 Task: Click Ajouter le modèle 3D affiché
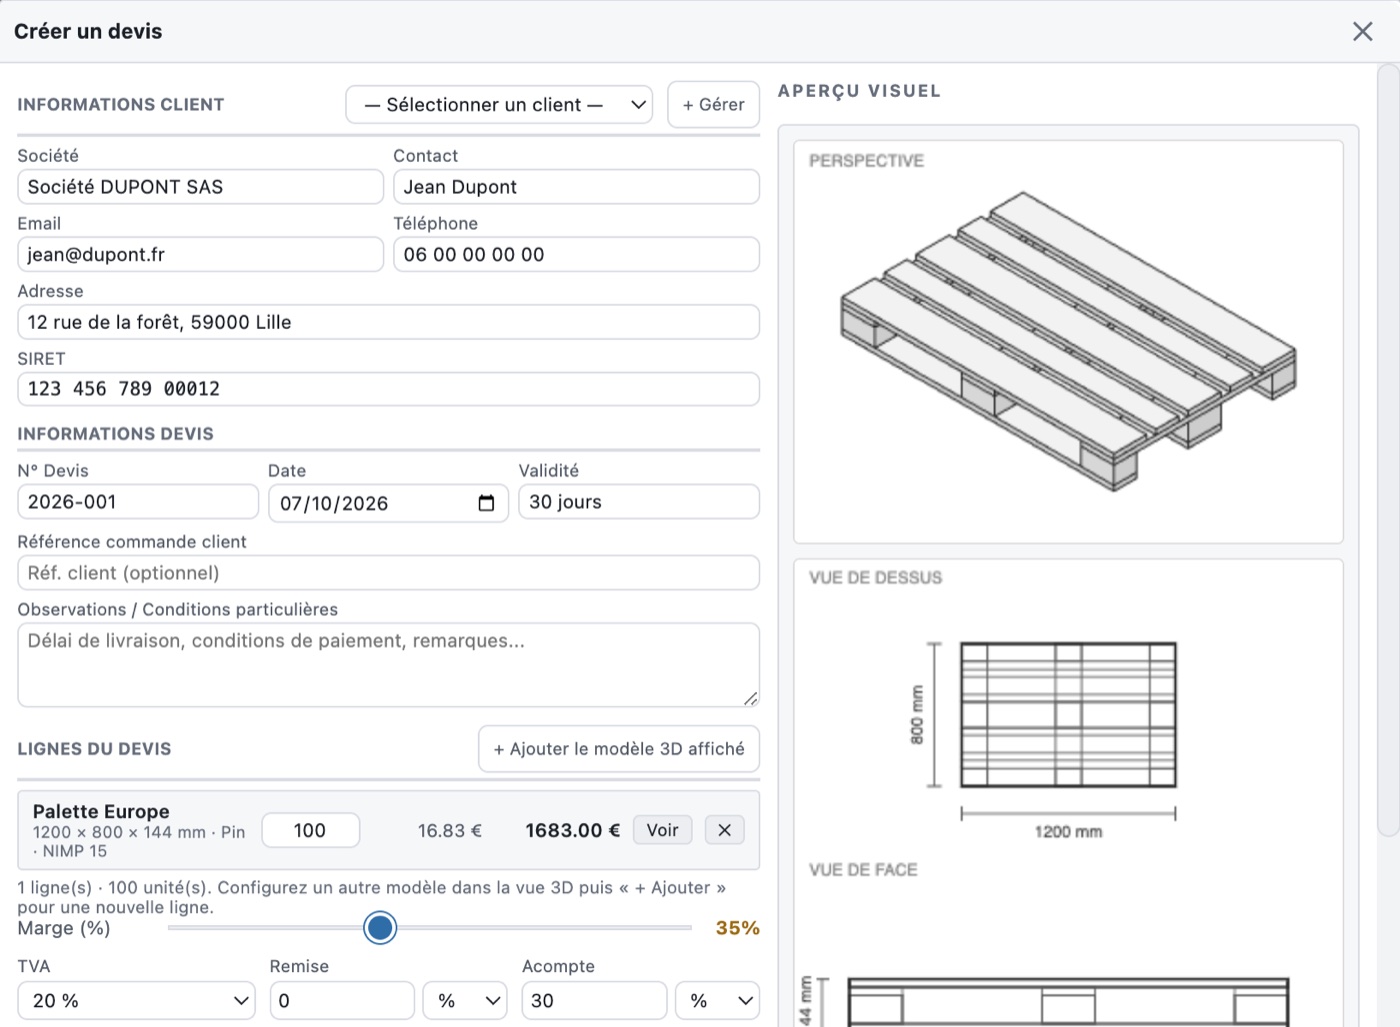(619, 749)
